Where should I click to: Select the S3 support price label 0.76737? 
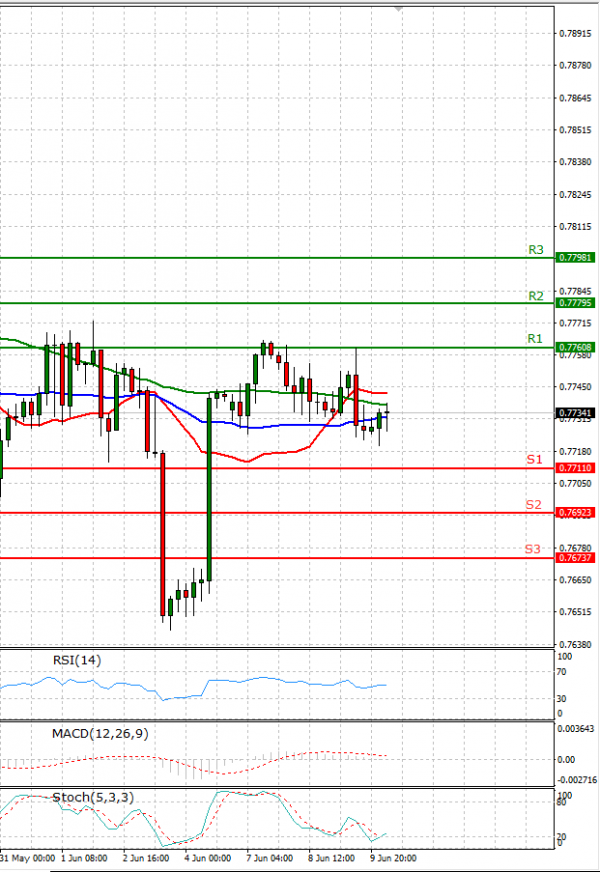coord(576,558)
